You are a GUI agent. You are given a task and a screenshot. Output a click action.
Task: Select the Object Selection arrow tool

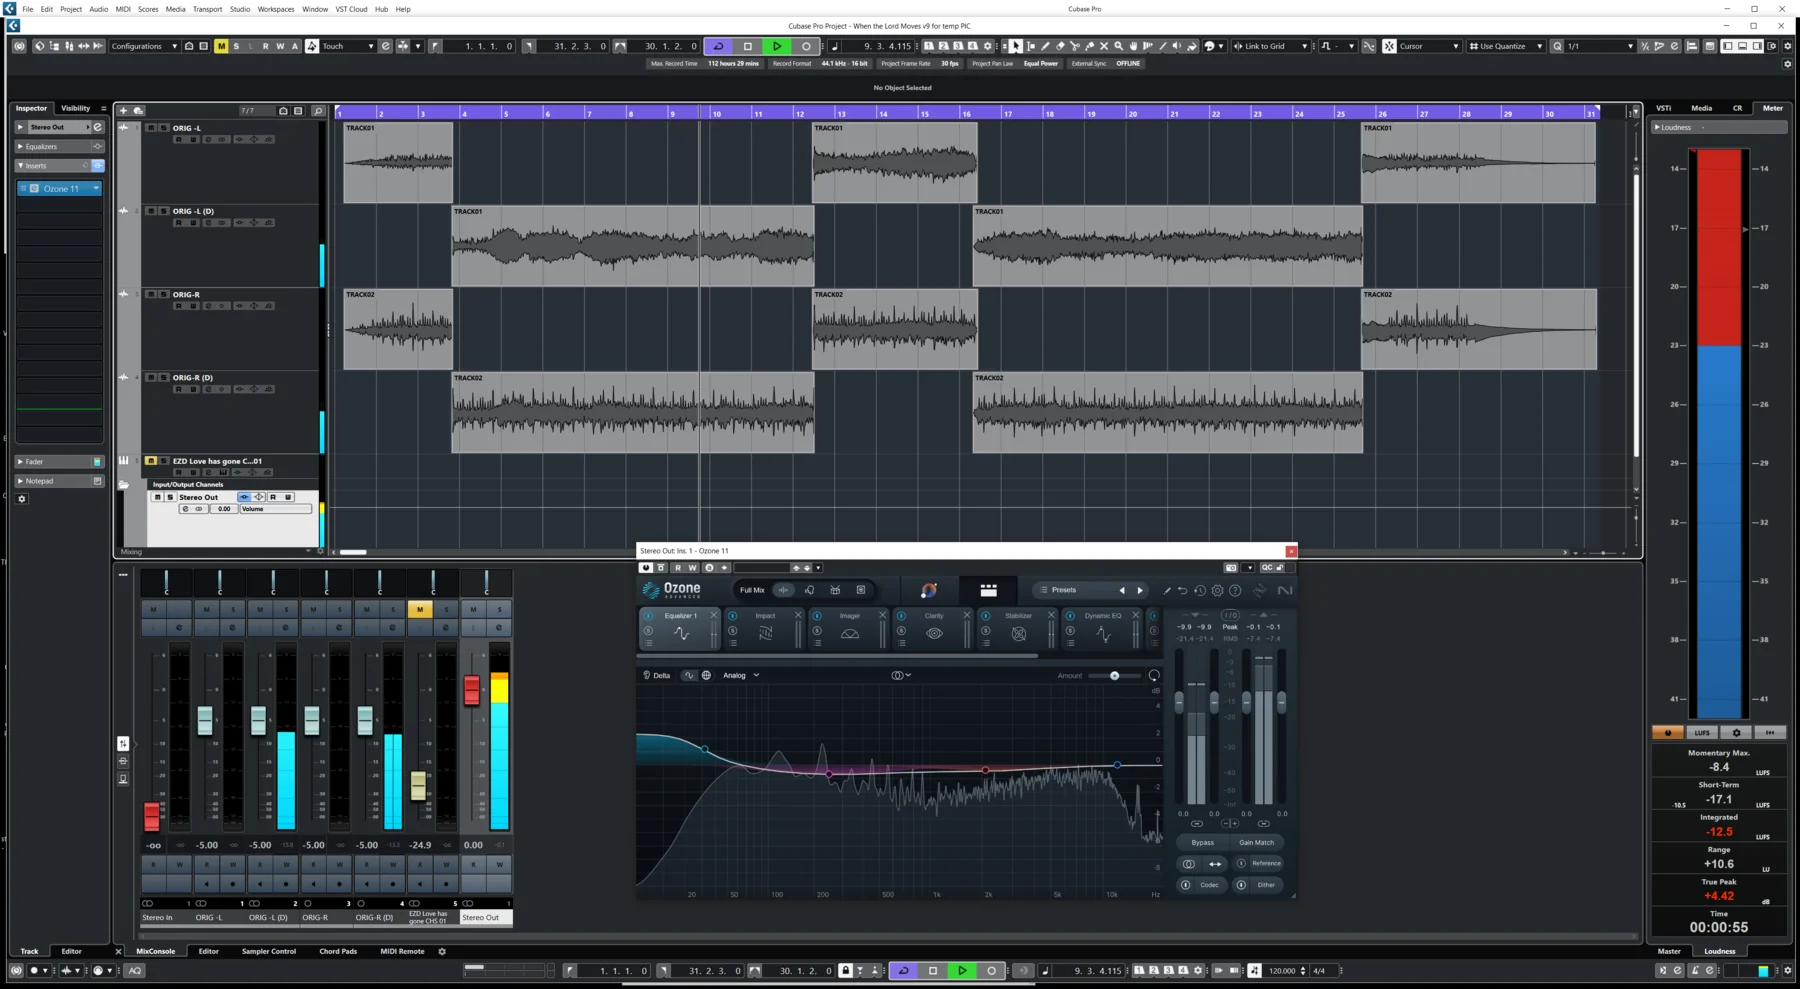pos(1016,46)
